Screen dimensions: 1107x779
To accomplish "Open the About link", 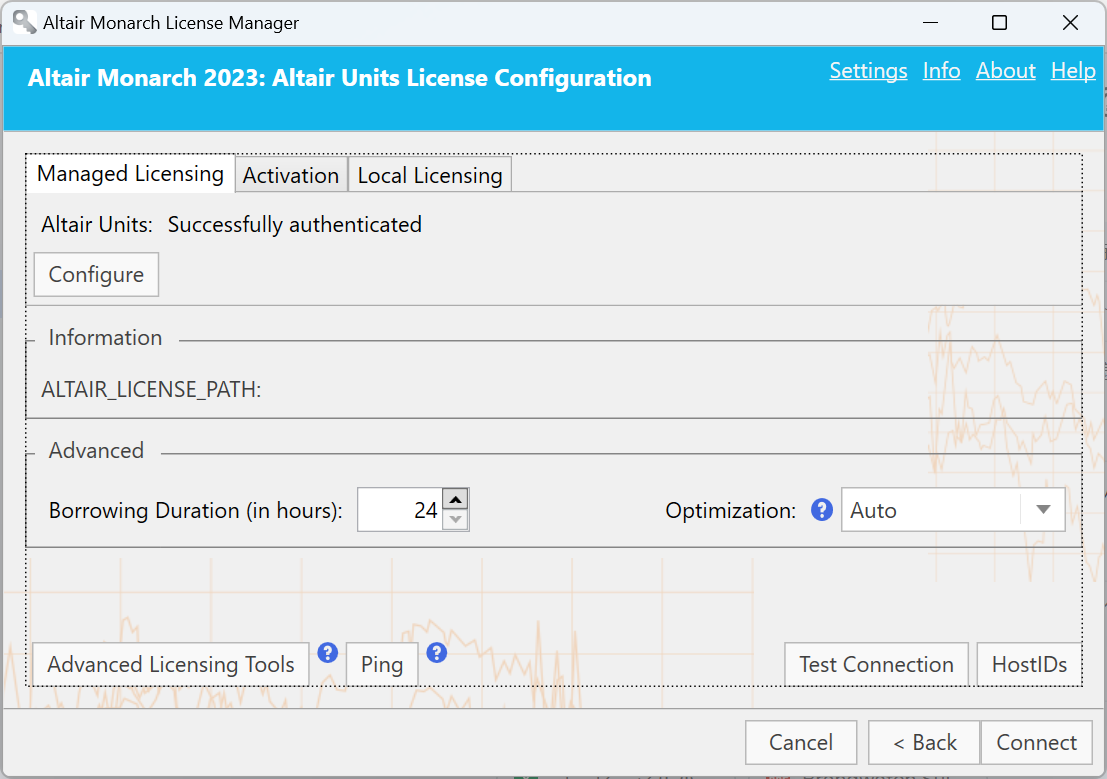I will [1006, 71].
